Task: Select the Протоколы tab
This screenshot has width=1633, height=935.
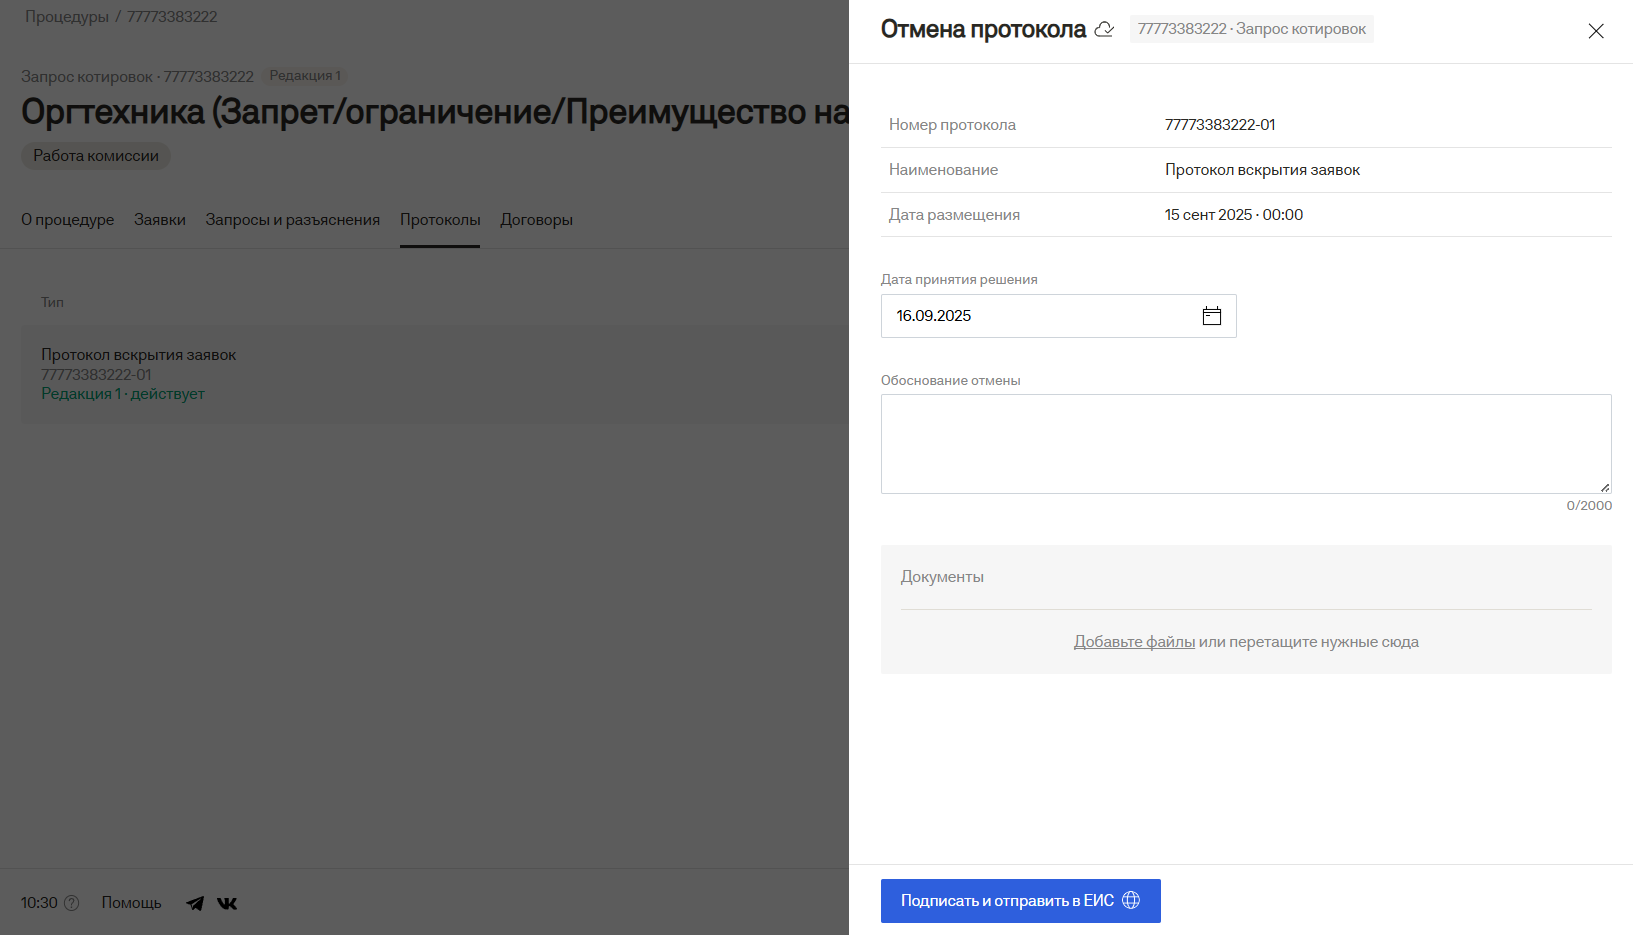Action: point(440,220)
